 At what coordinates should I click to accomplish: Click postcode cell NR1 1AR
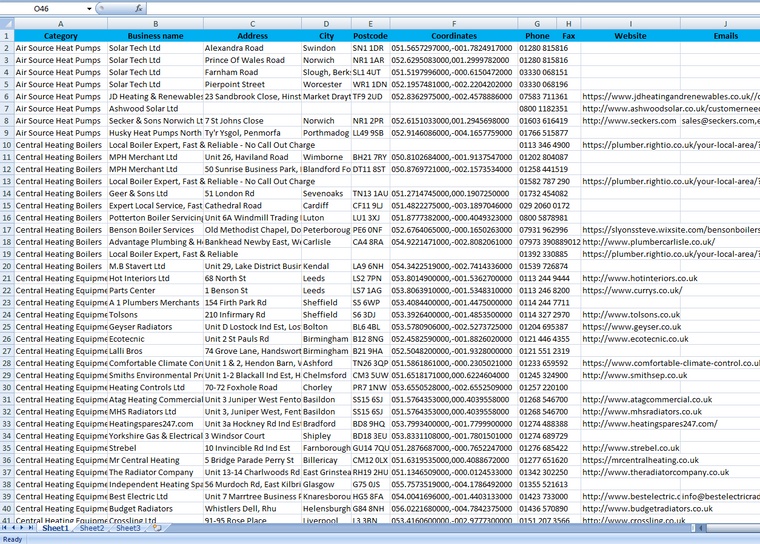pyautogui.click(x=370, y=60)
